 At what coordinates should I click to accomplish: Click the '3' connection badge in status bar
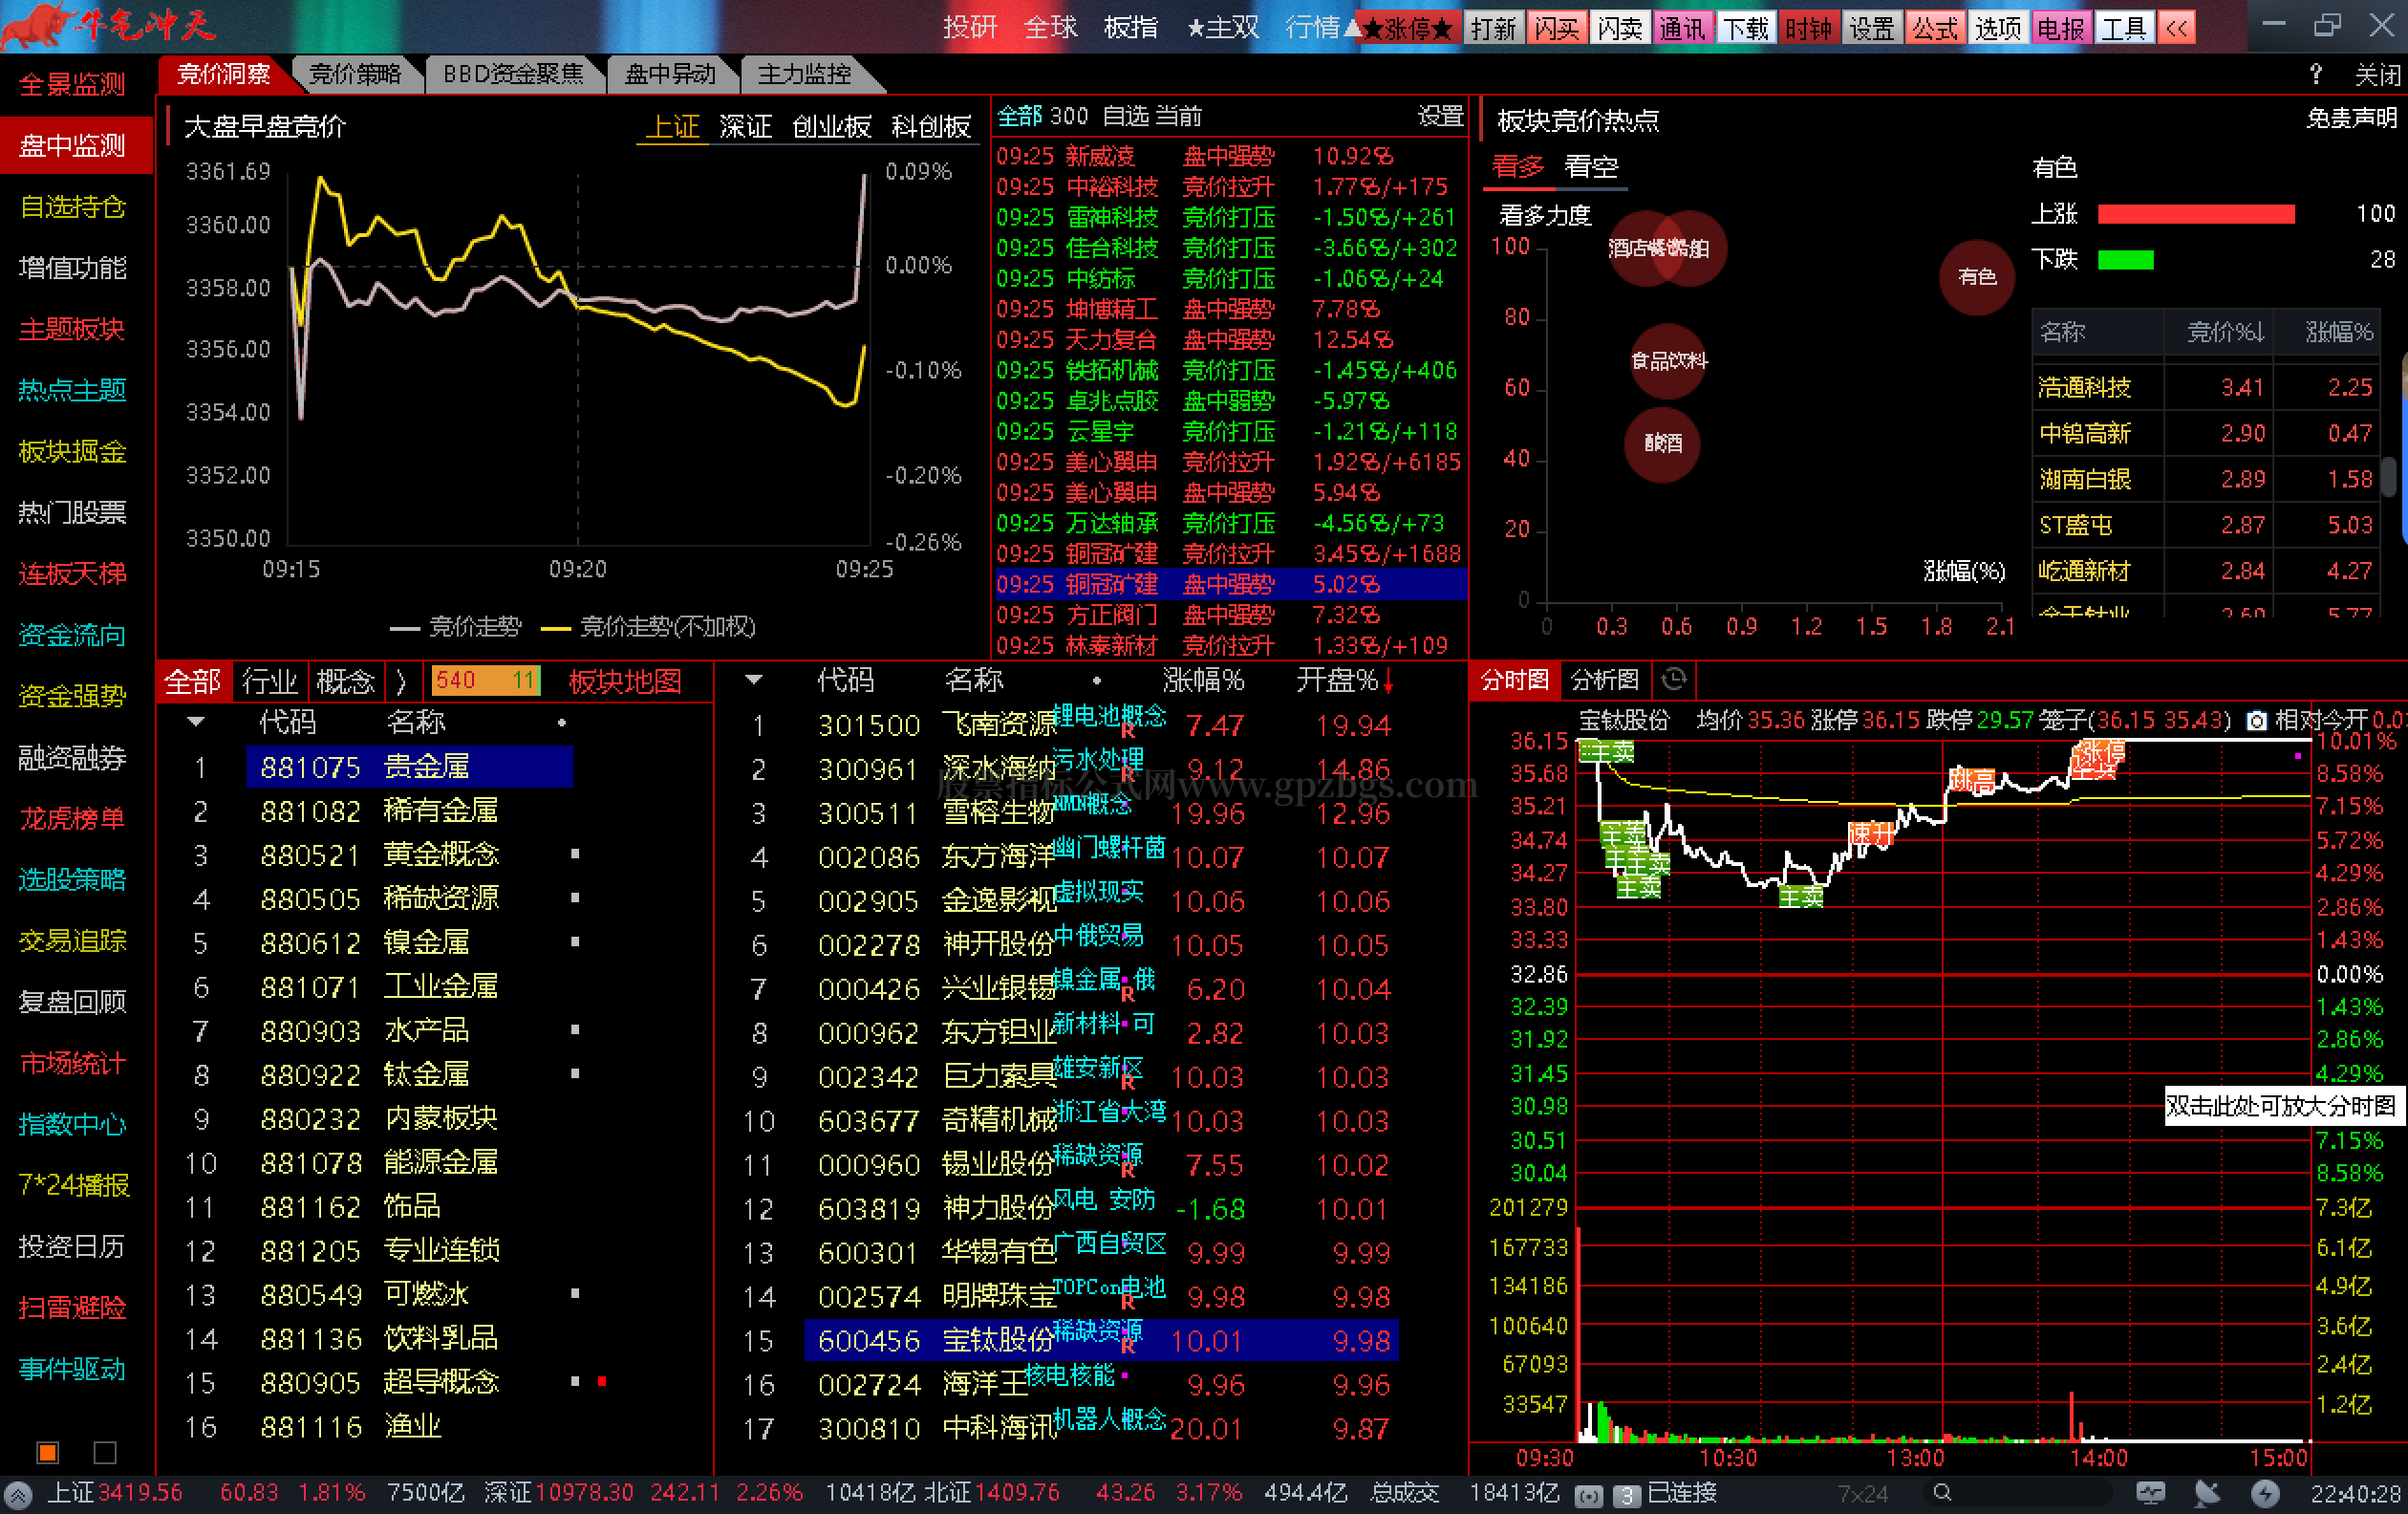pos(1627,1496)
